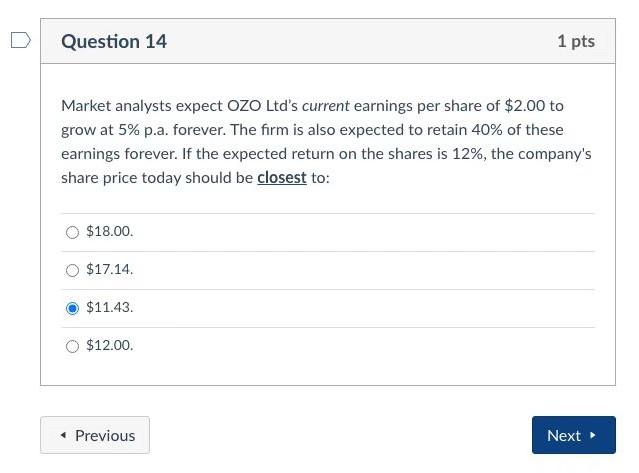Click the "$12.00." answer label text
639x473 pixels.
(x=110, y=346)
